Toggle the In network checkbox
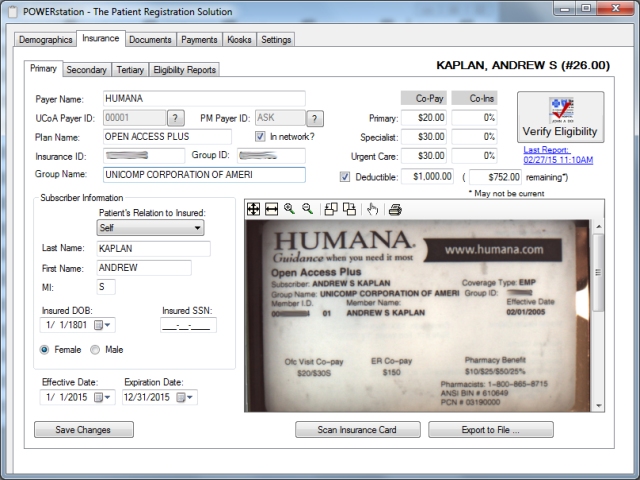Screen dimensions: 640x480 [260, 136]
